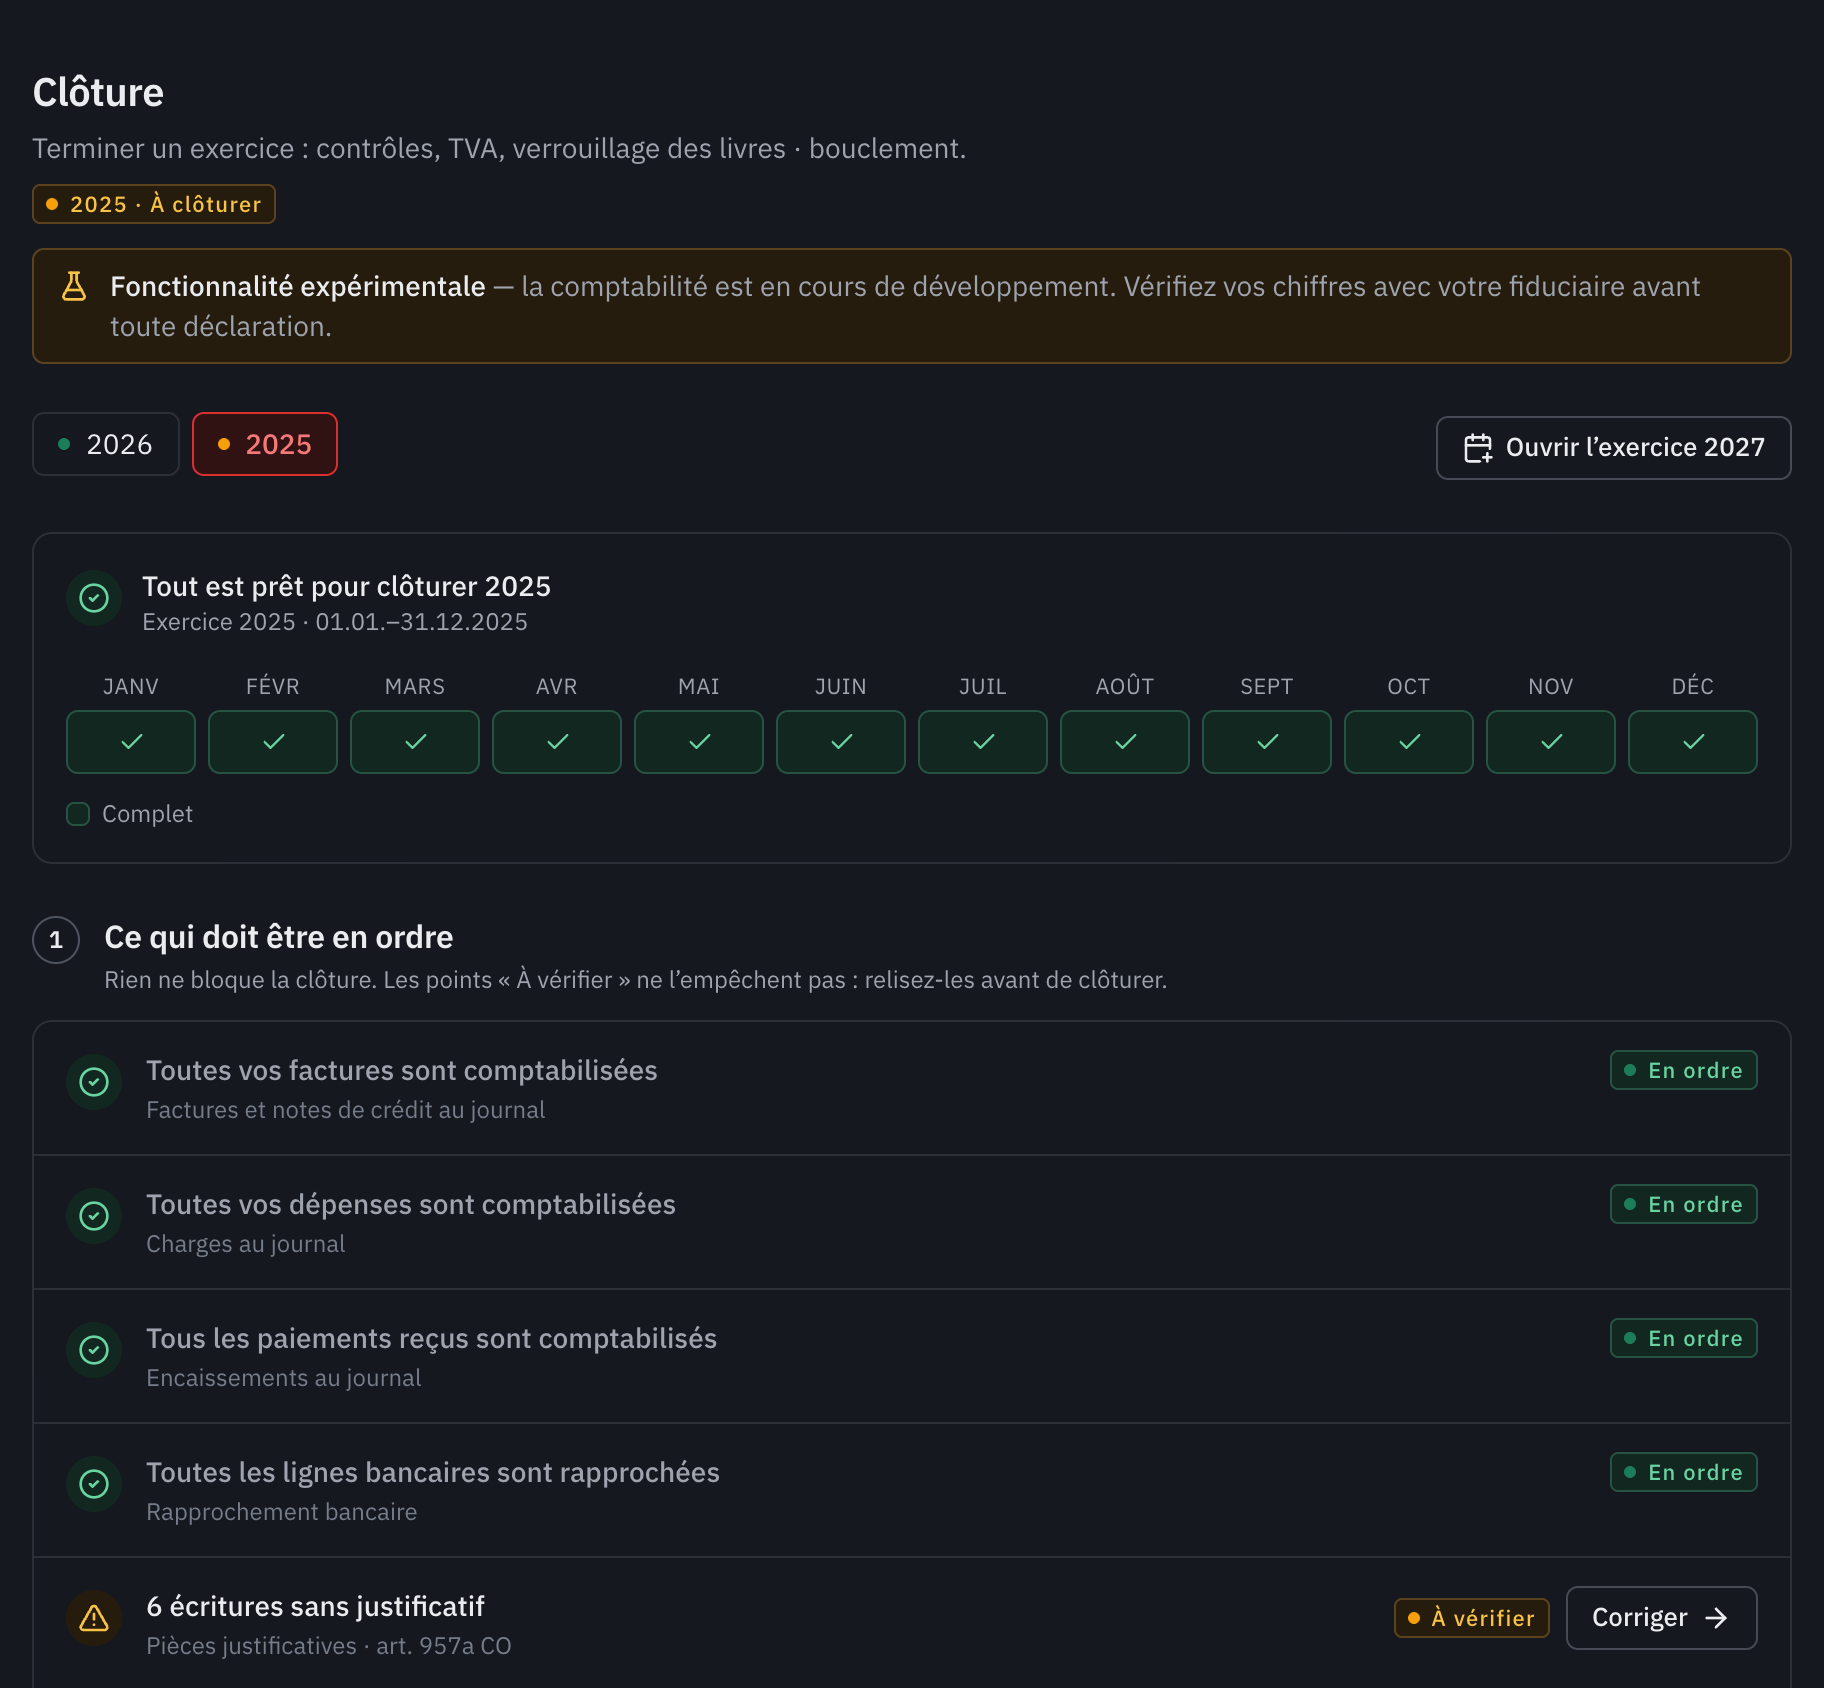Click the check icon for dépenses comptabilisées
Image resolution: width=1824 pixels, height=1688 pixels.
pos(94,1216)
